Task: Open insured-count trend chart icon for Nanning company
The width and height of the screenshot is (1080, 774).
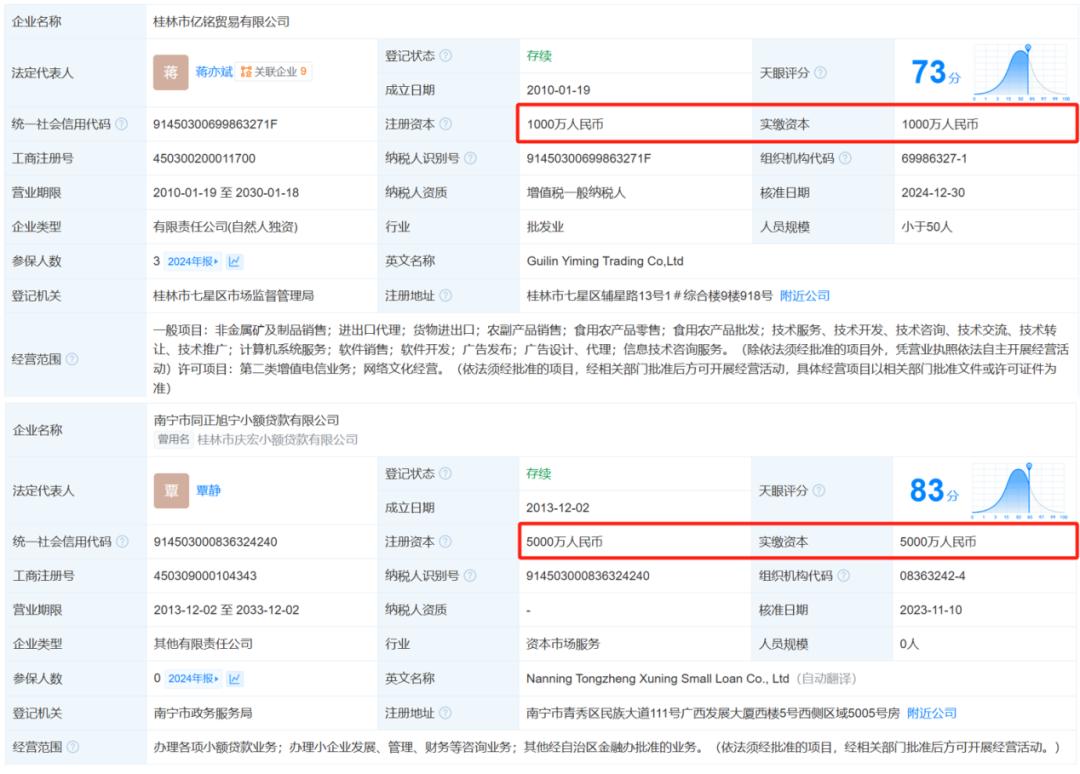Action: pos(235,679)
